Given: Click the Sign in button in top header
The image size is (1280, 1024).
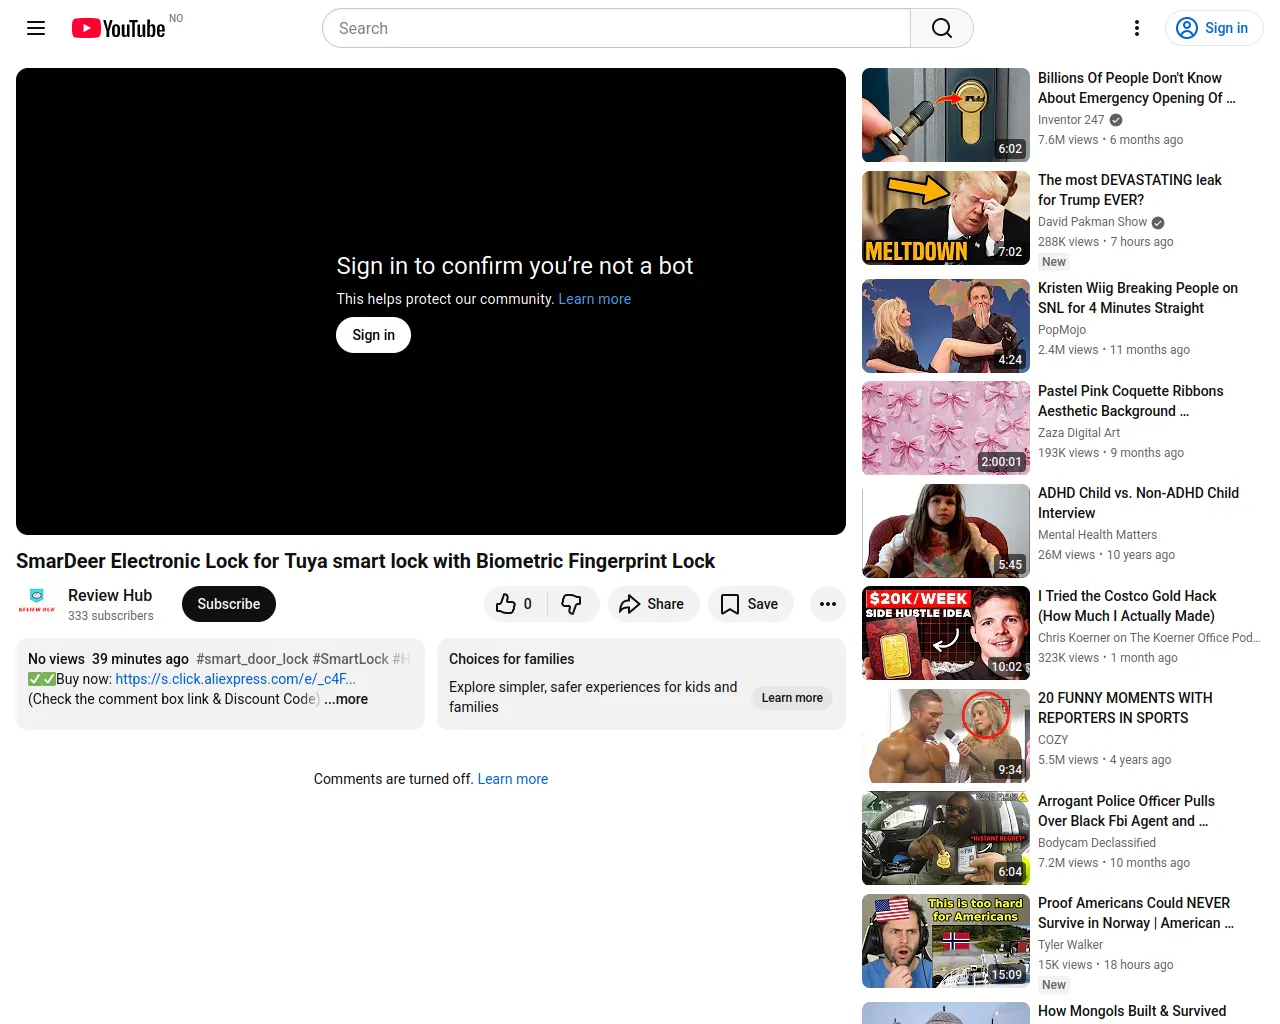Looking at the screenshot, I should pos(1213,28).
